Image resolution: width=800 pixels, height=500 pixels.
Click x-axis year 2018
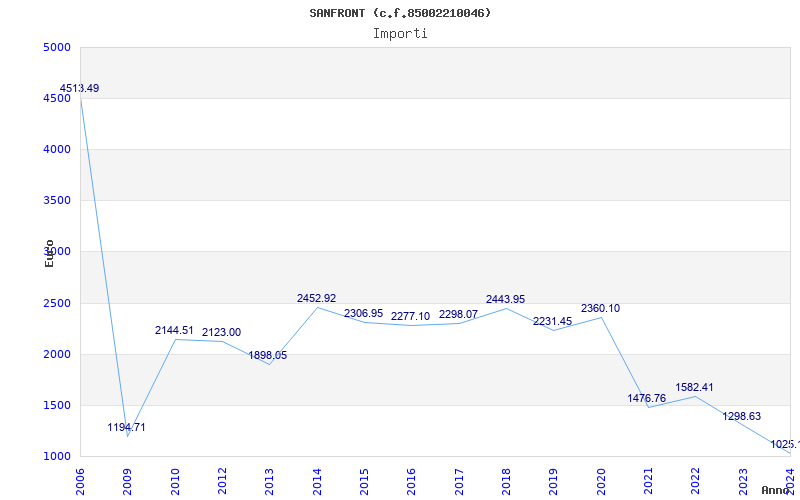click(506, 481)
